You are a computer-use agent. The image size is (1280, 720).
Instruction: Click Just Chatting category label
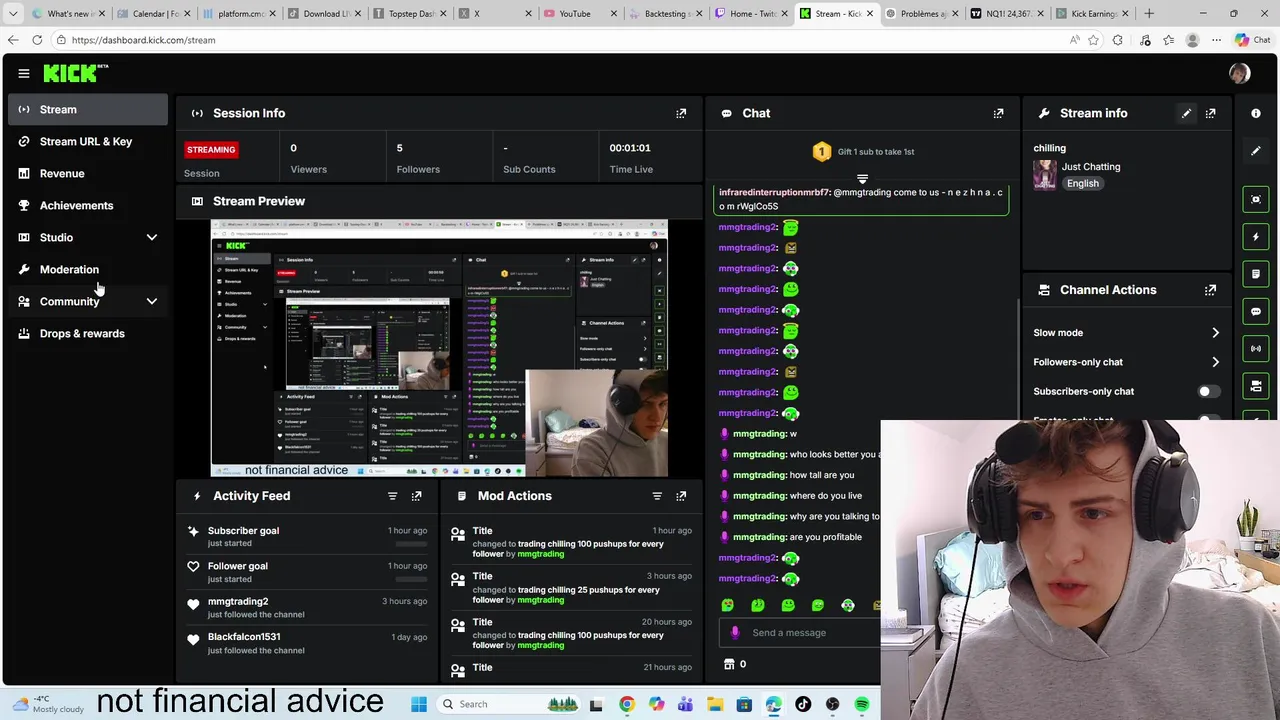[x=1091, y=167]
